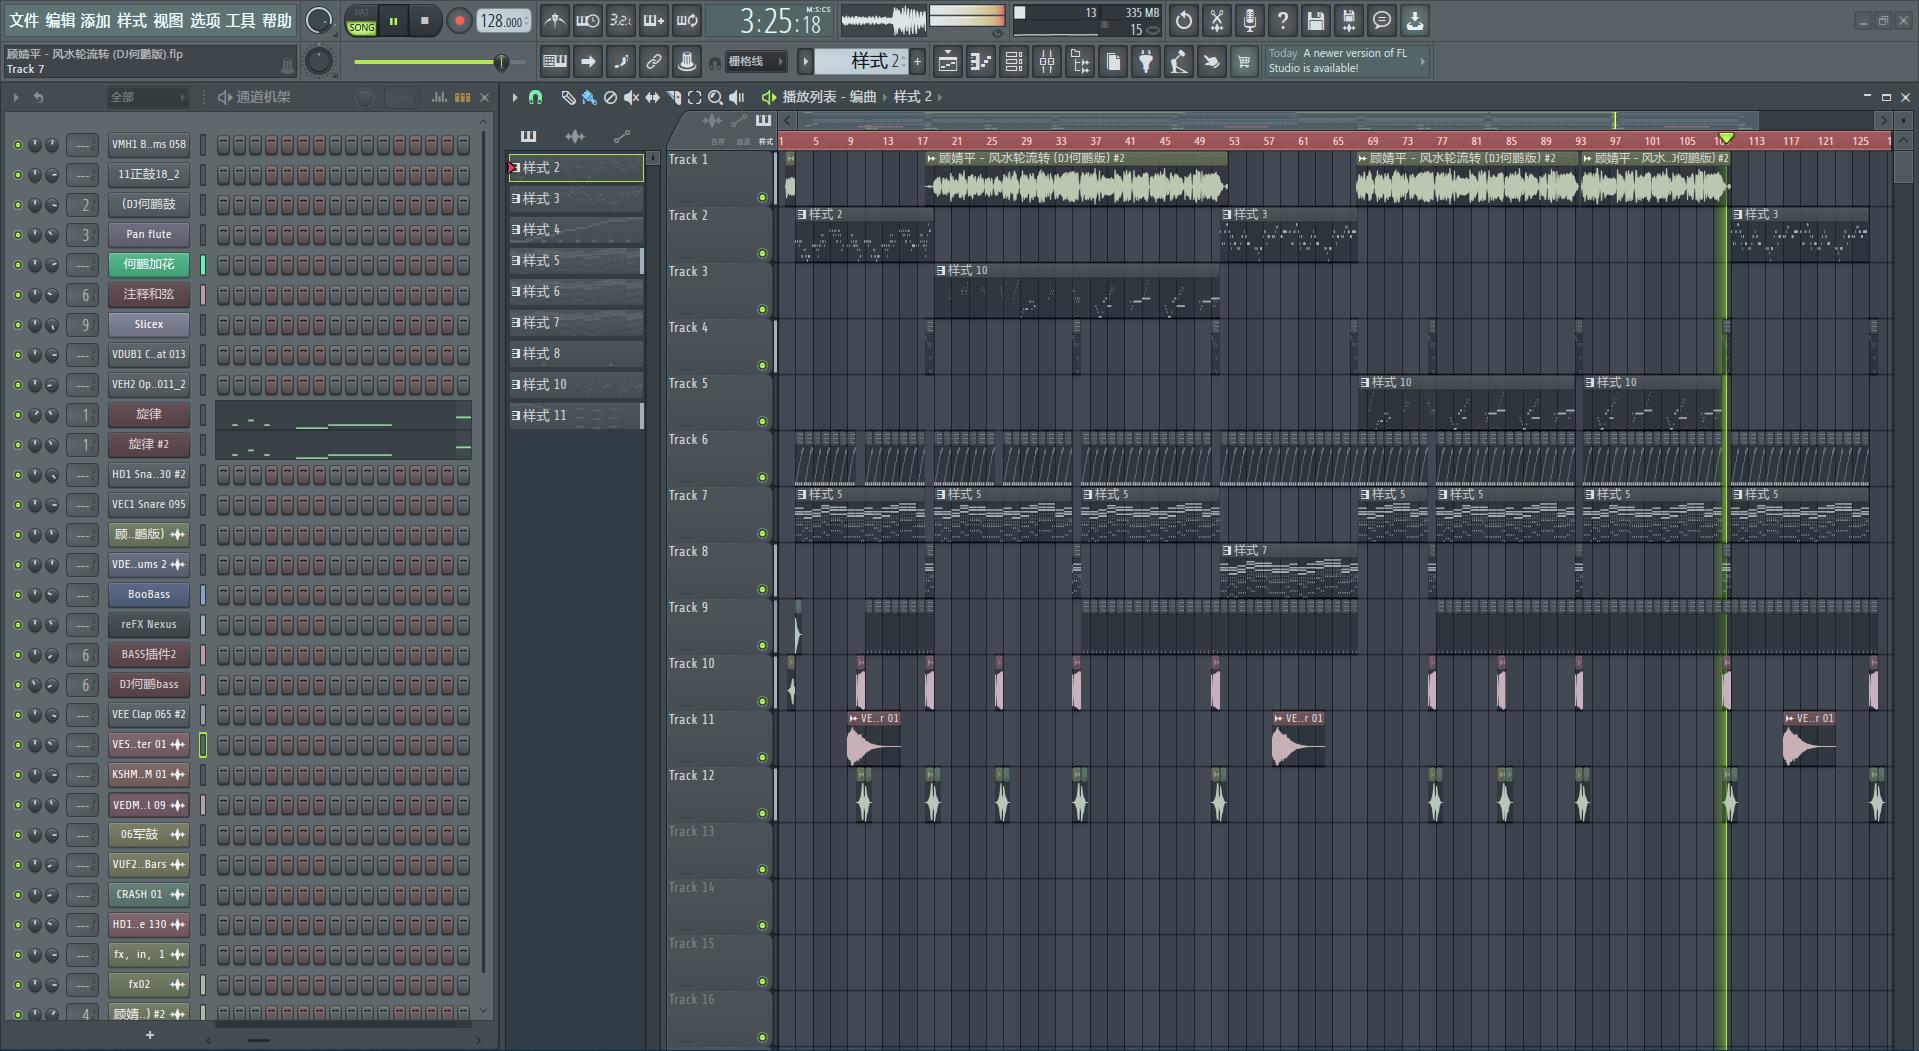Mute Track 1 with its green LED

[762, 197]
